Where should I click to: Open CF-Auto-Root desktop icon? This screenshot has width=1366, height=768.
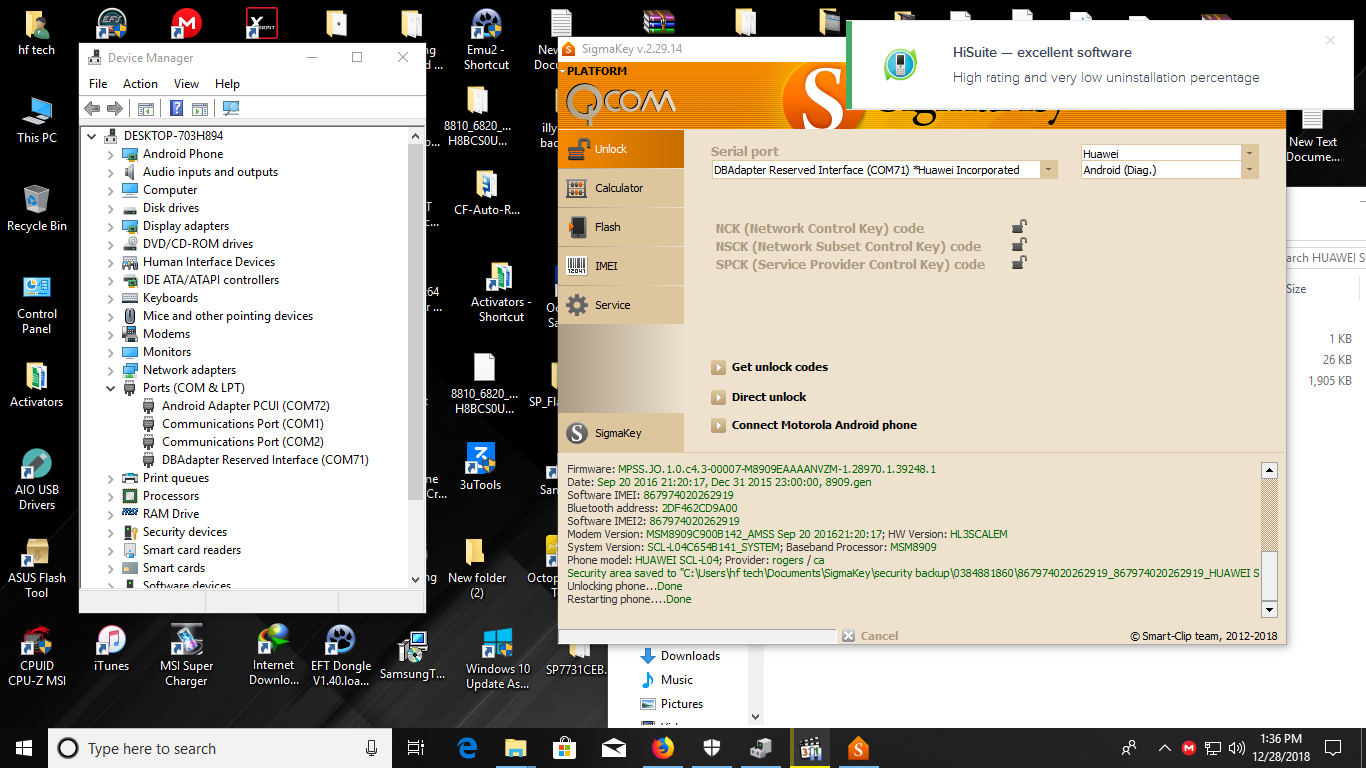tap(487, 192)
